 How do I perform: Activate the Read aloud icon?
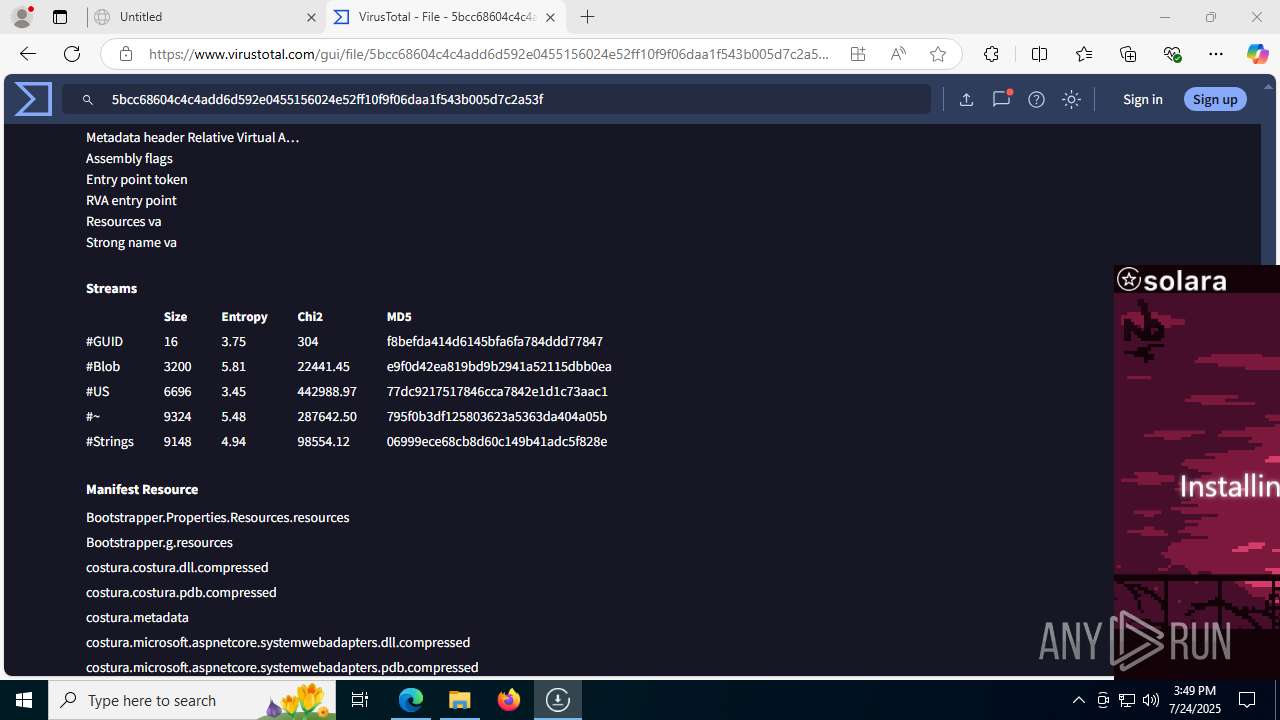click(898, 54)
